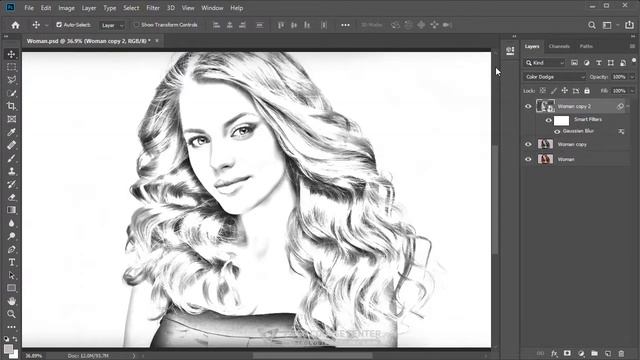The width and height of the screenshot is (640, 360).
Task: Select the Blur tool
Action: point(11,223)
